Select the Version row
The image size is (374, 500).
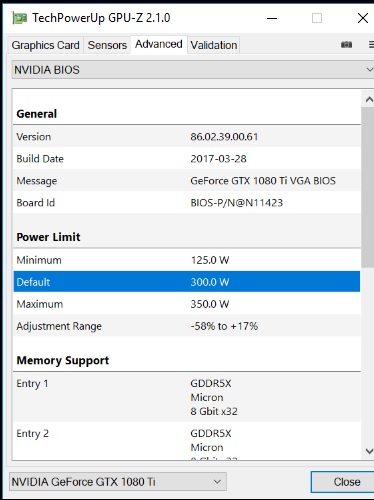pos(187,137)
